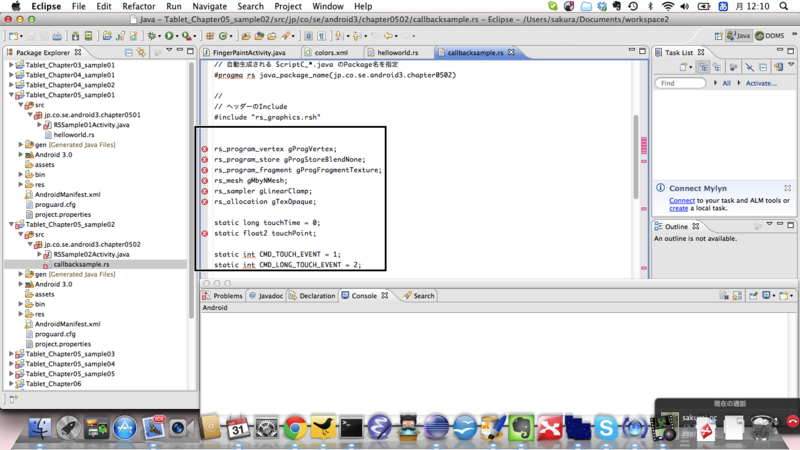Click the Back navigation arrow in toolbar

(x=389, y=36)
